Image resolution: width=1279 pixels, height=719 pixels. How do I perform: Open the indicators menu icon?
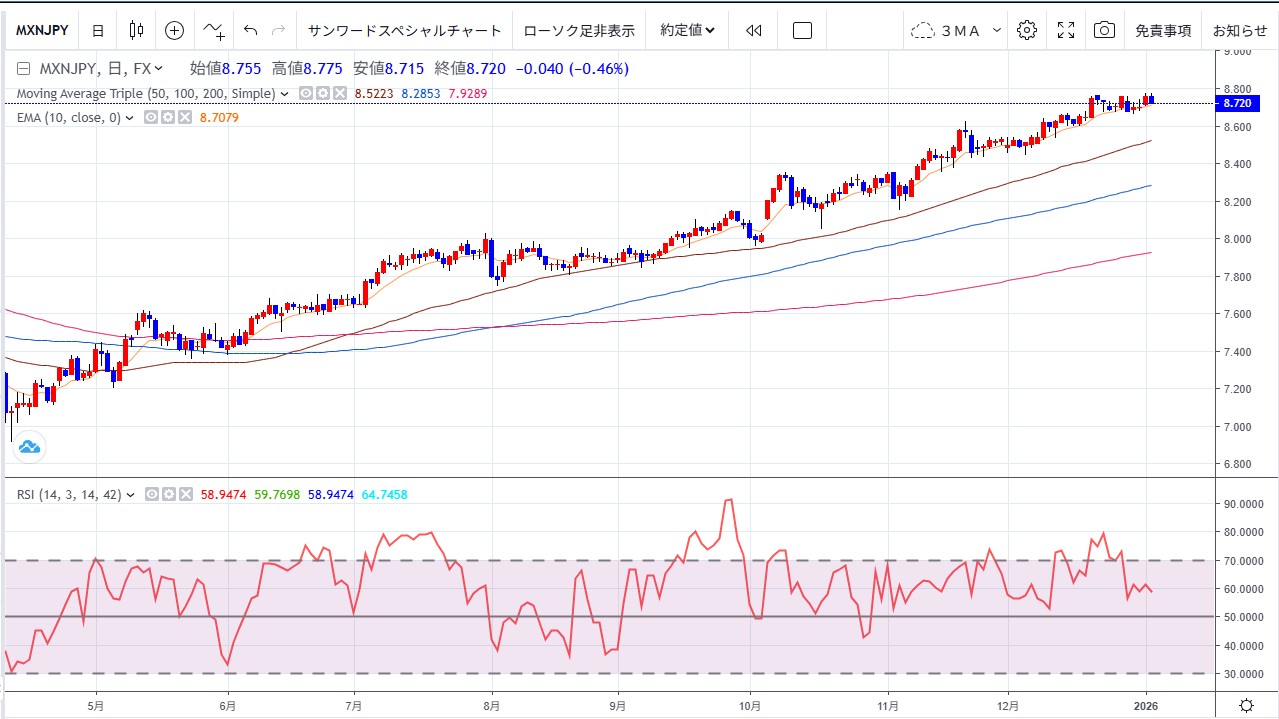pyautogui.click(x=213, y=30)
